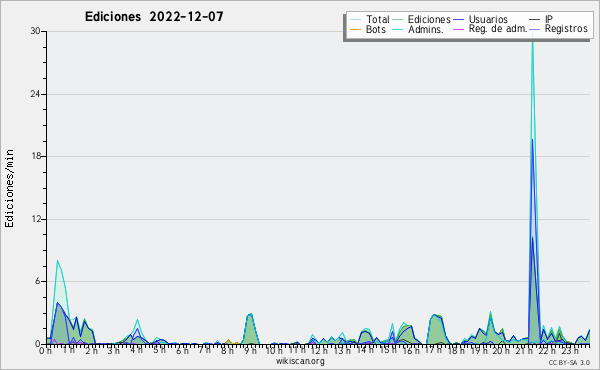Click the '21 h' x-axis label

click(x=524, y=350)
